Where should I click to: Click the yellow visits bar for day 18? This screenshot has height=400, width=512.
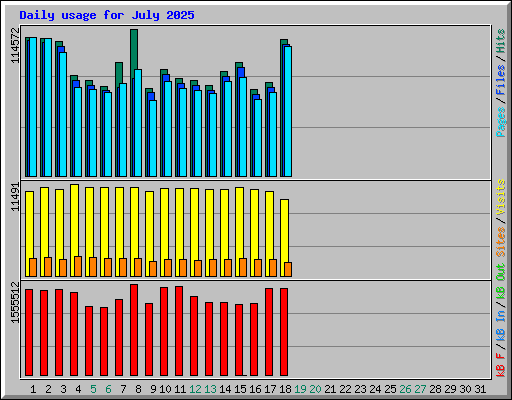click(x=285, y=230)
